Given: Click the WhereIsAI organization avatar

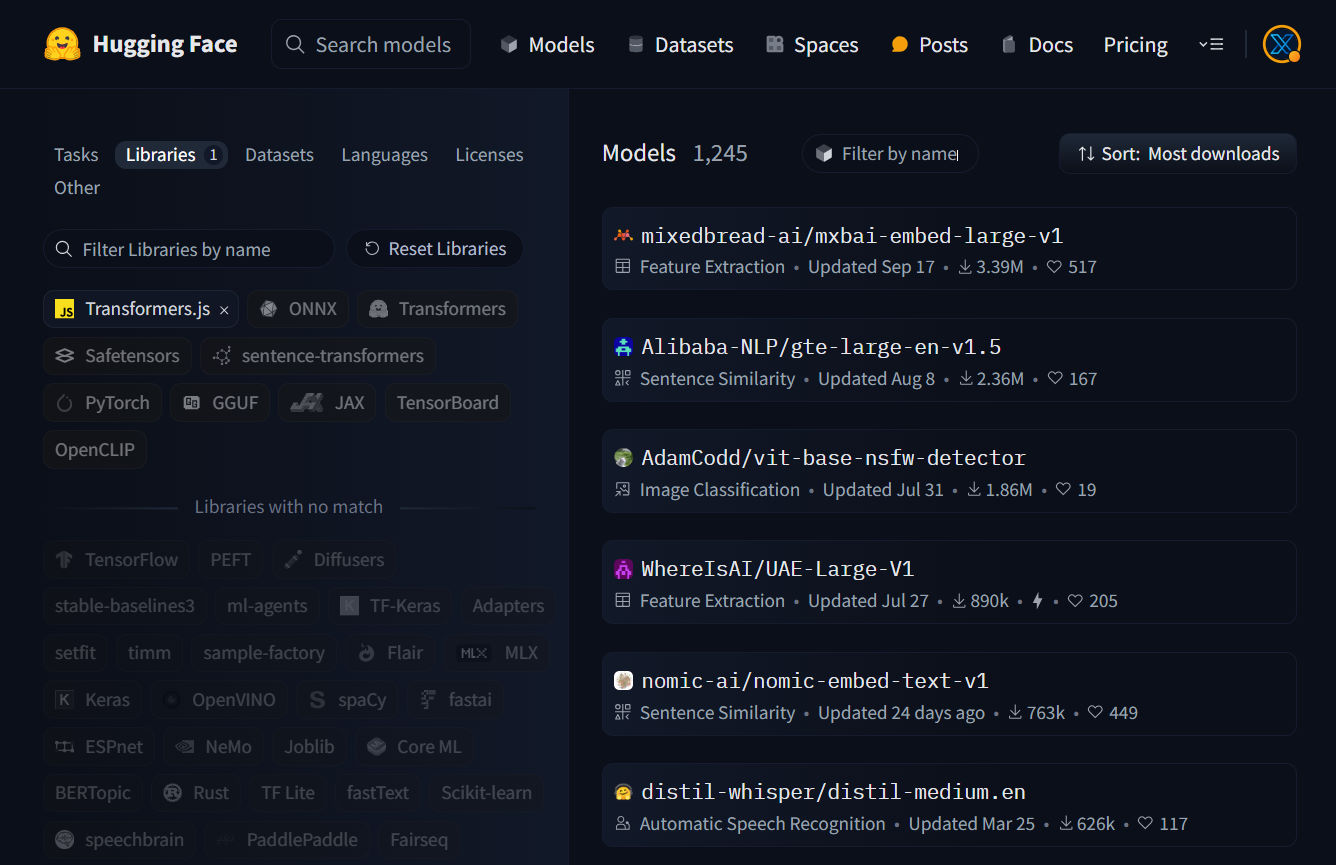Looking at the screenshot, I should point(623,569).
